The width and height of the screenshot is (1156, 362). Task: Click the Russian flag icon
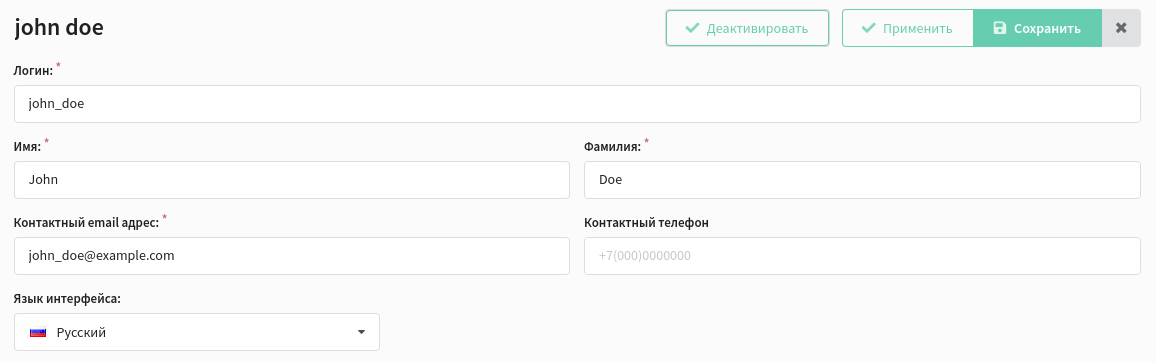click(x=38, y=333)
